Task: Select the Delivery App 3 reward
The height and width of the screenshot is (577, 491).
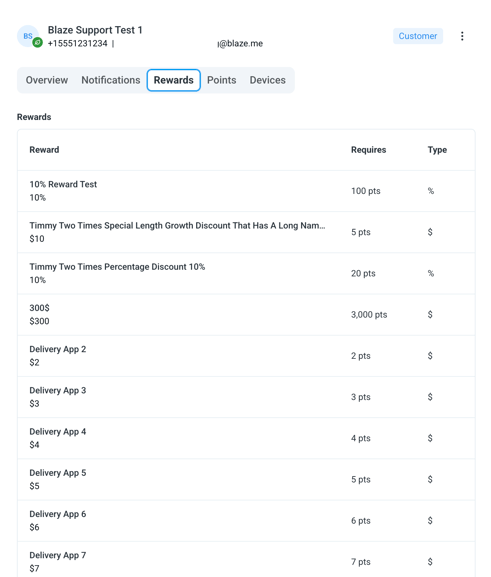Action: click(x=58, y=390)
